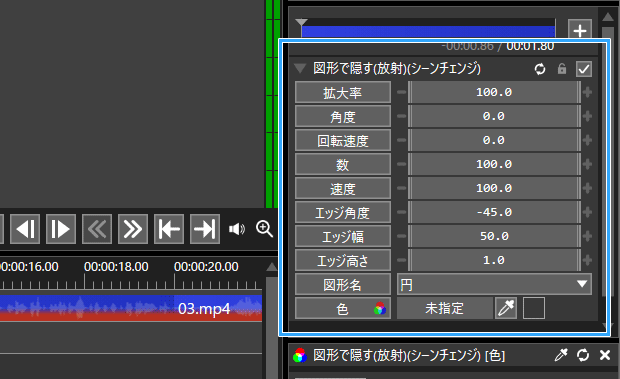Jump to the end with arrow-to-bar icon
620x379 pixels.
(x=205, y=229)
